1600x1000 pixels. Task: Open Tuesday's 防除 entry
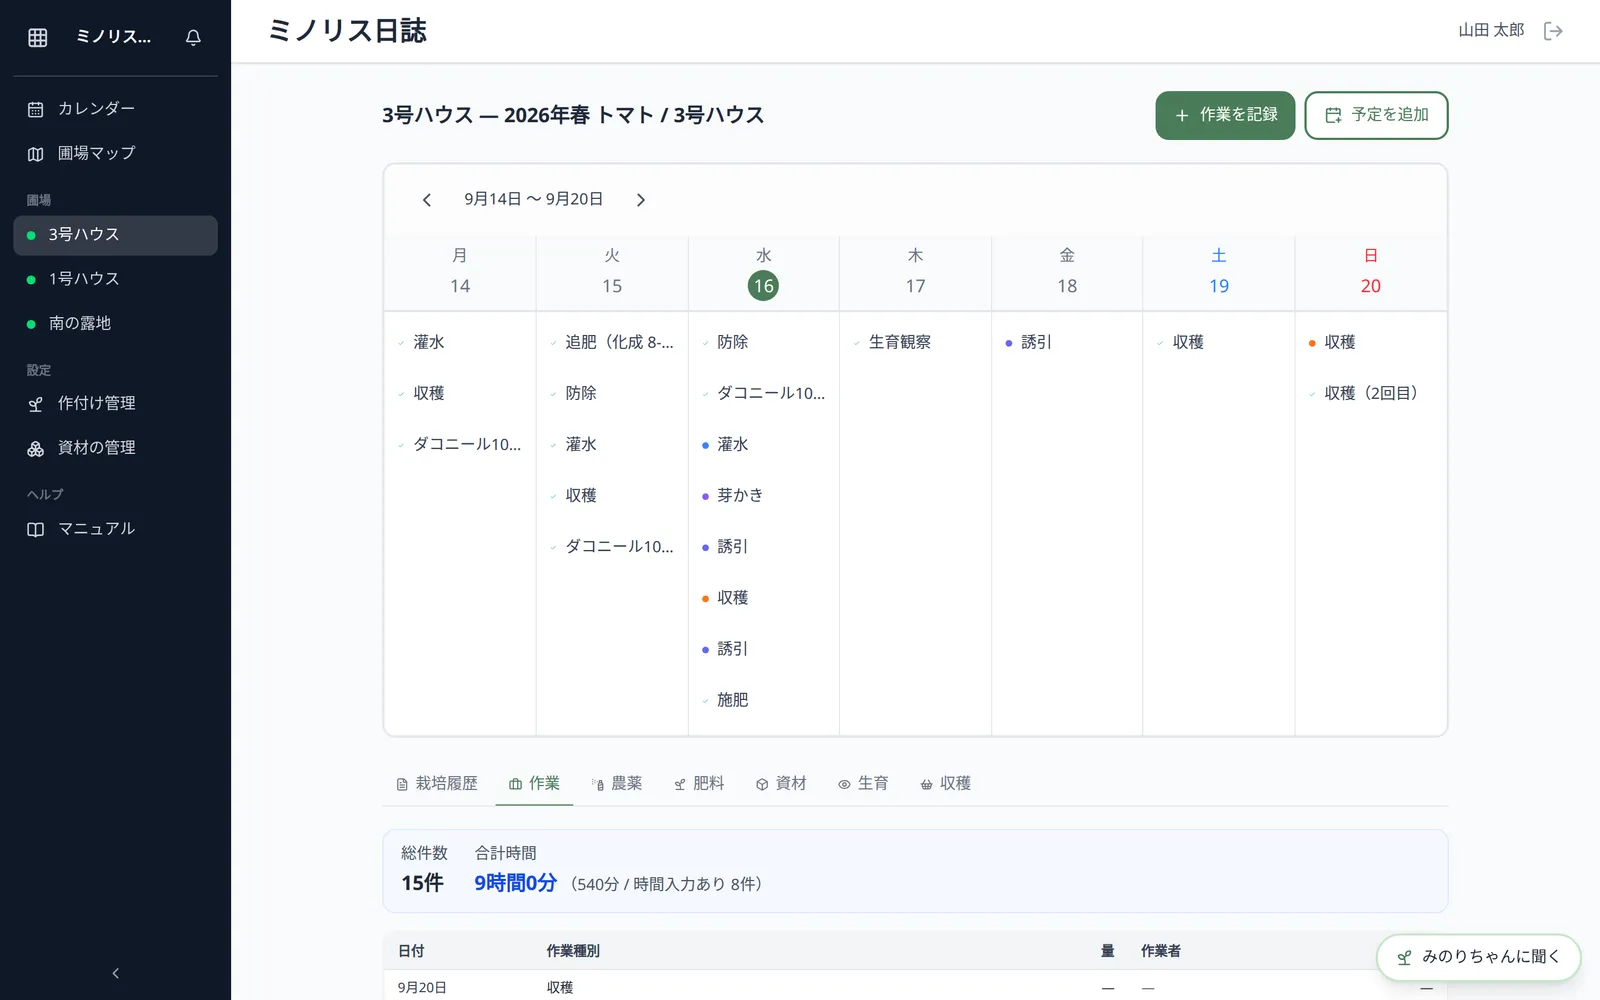point(612,393)
